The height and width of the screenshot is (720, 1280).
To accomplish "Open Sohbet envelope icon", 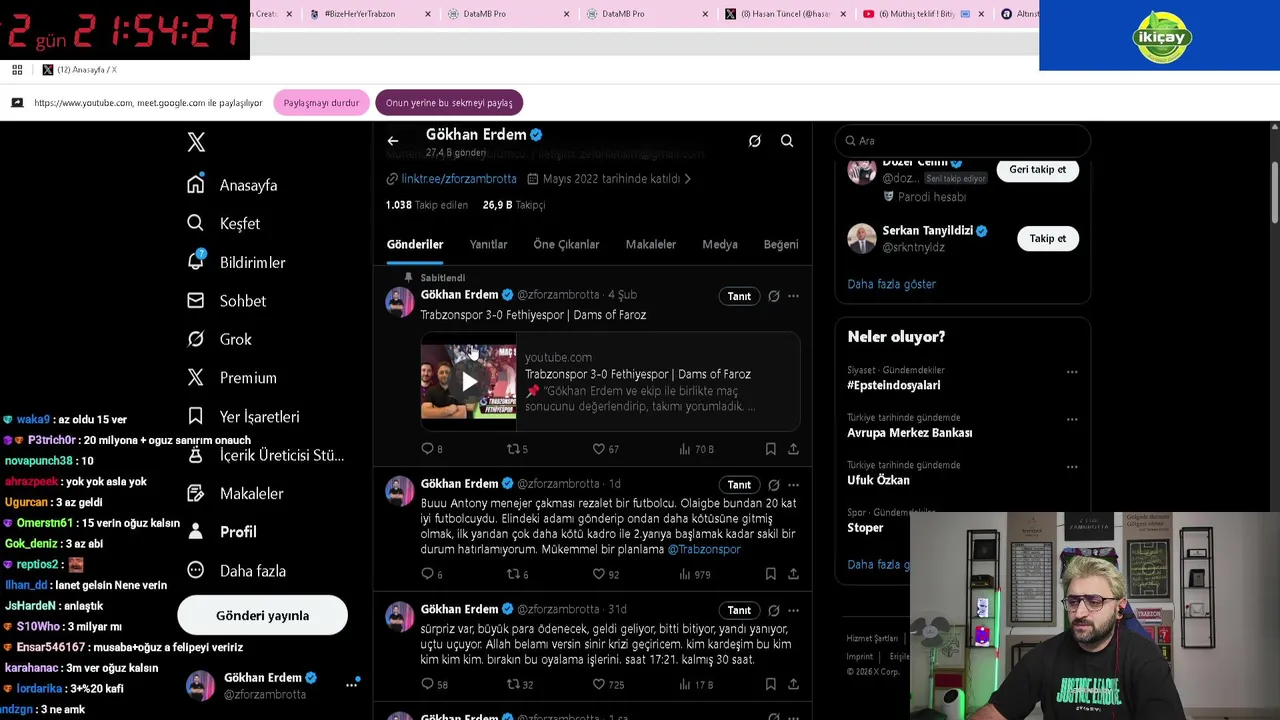I will 196,300.
